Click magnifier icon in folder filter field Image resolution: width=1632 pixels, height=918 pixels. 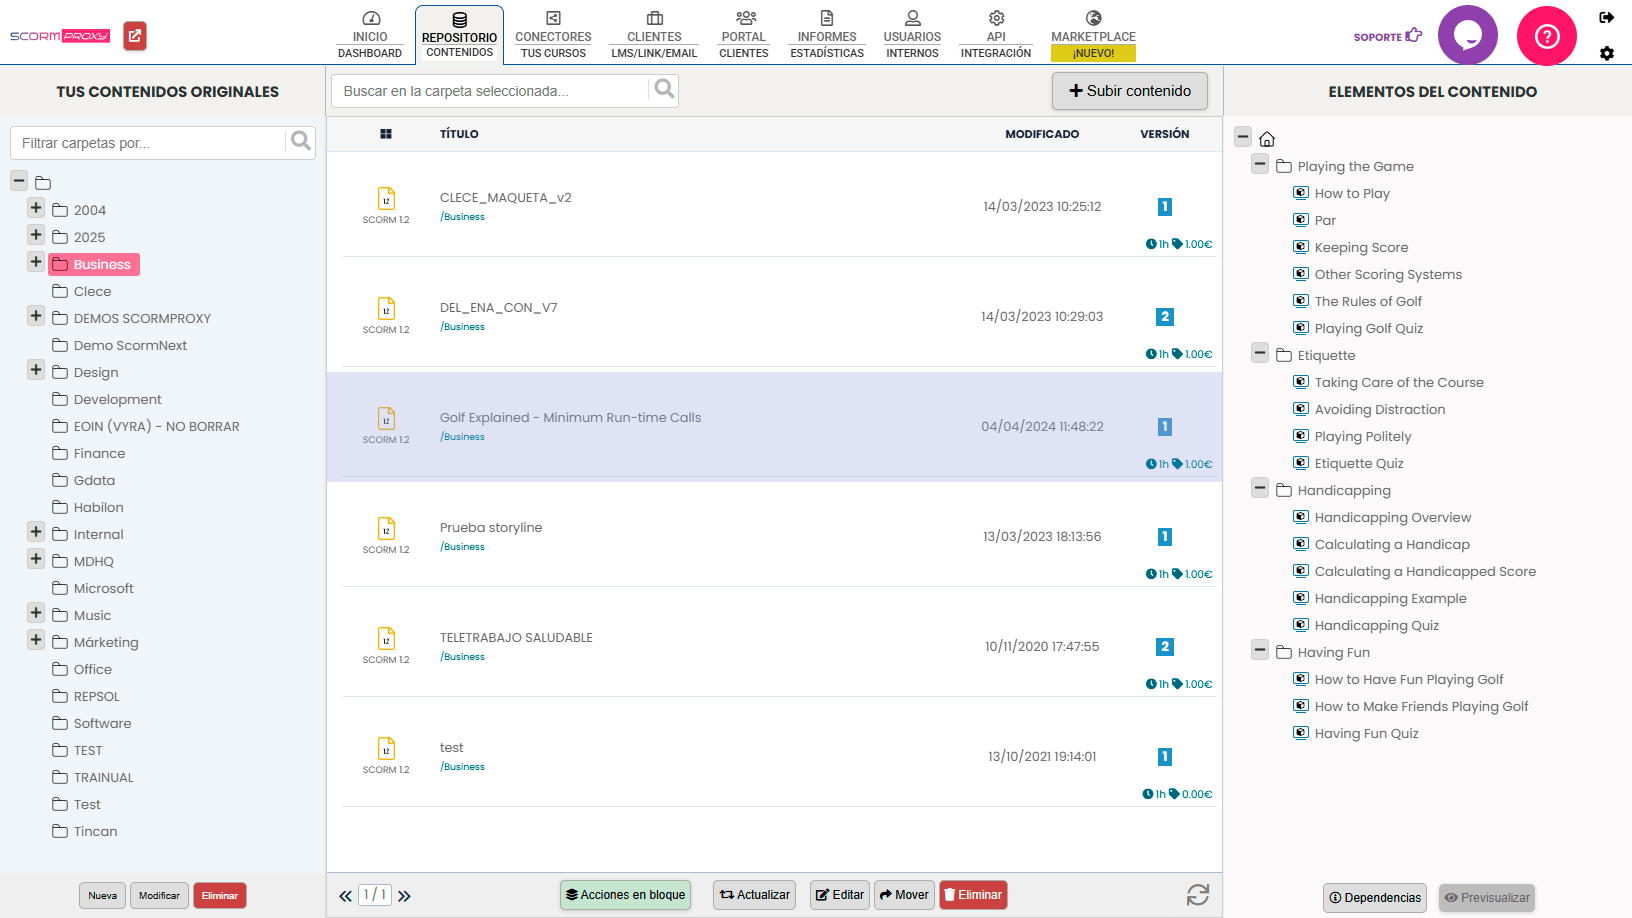[x=301, y=142]
